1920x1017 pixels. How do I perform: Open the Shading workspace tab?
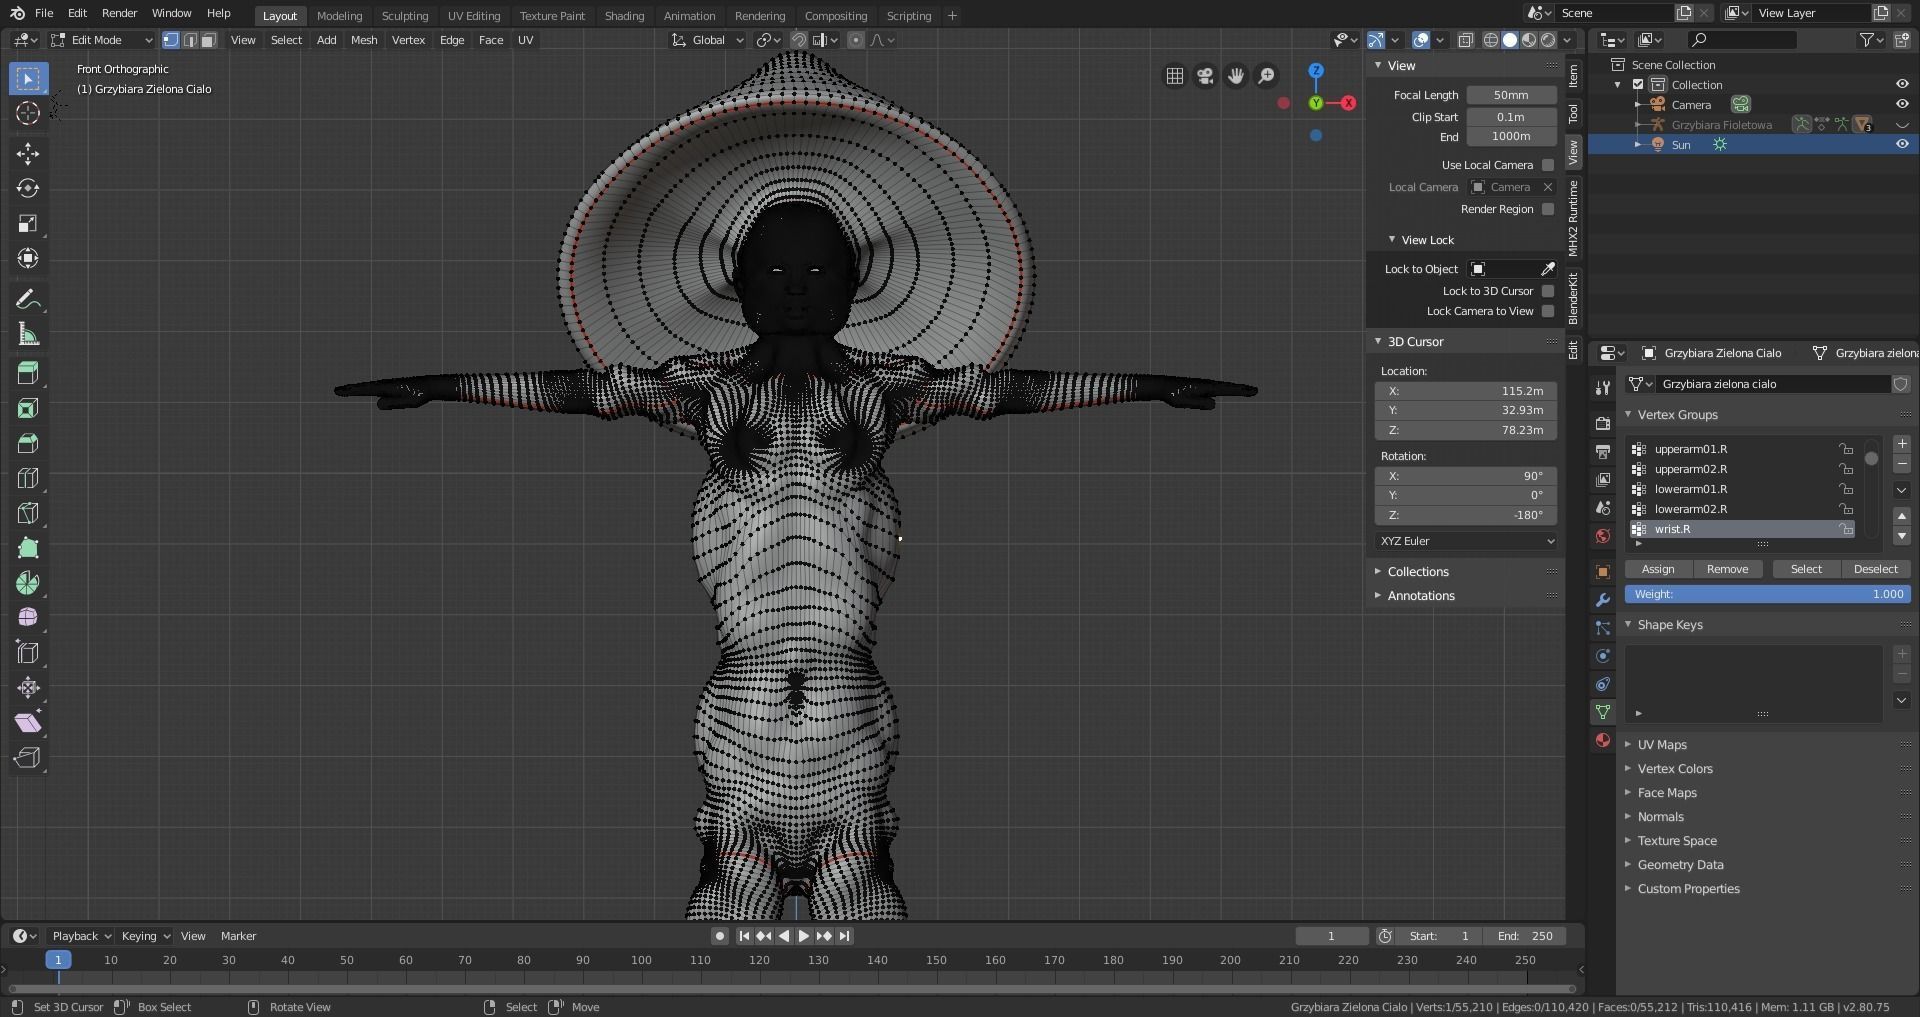[x=624, y=16]
